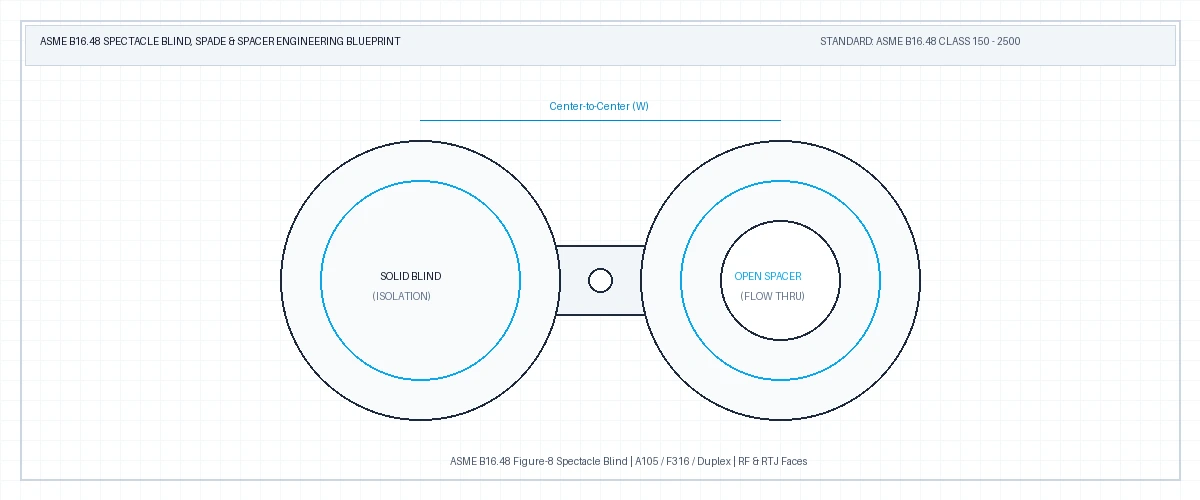Viewport: 1200px width, 500px height.
Task: Click the small hole in the connecting web
Action: coord(600,281)
